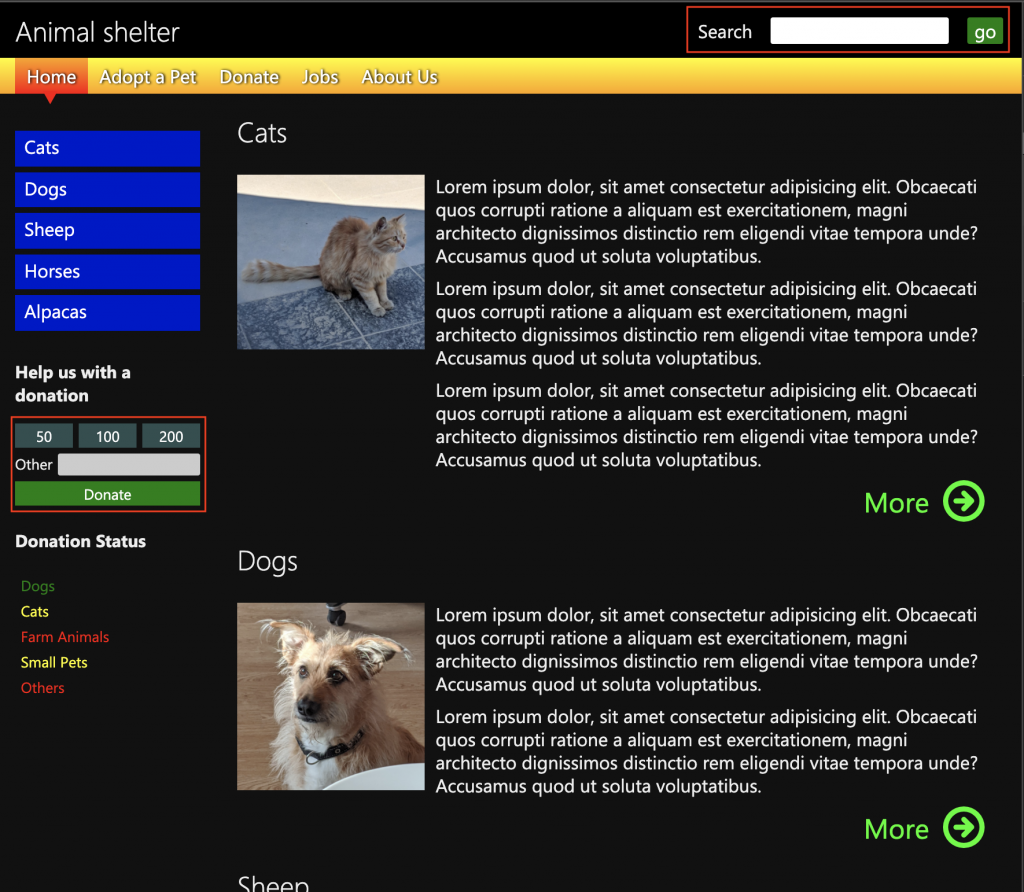This screenshot has height=892, width=1024.
Task: Select Cats in the blue sidebar
Action: (108, 148)
